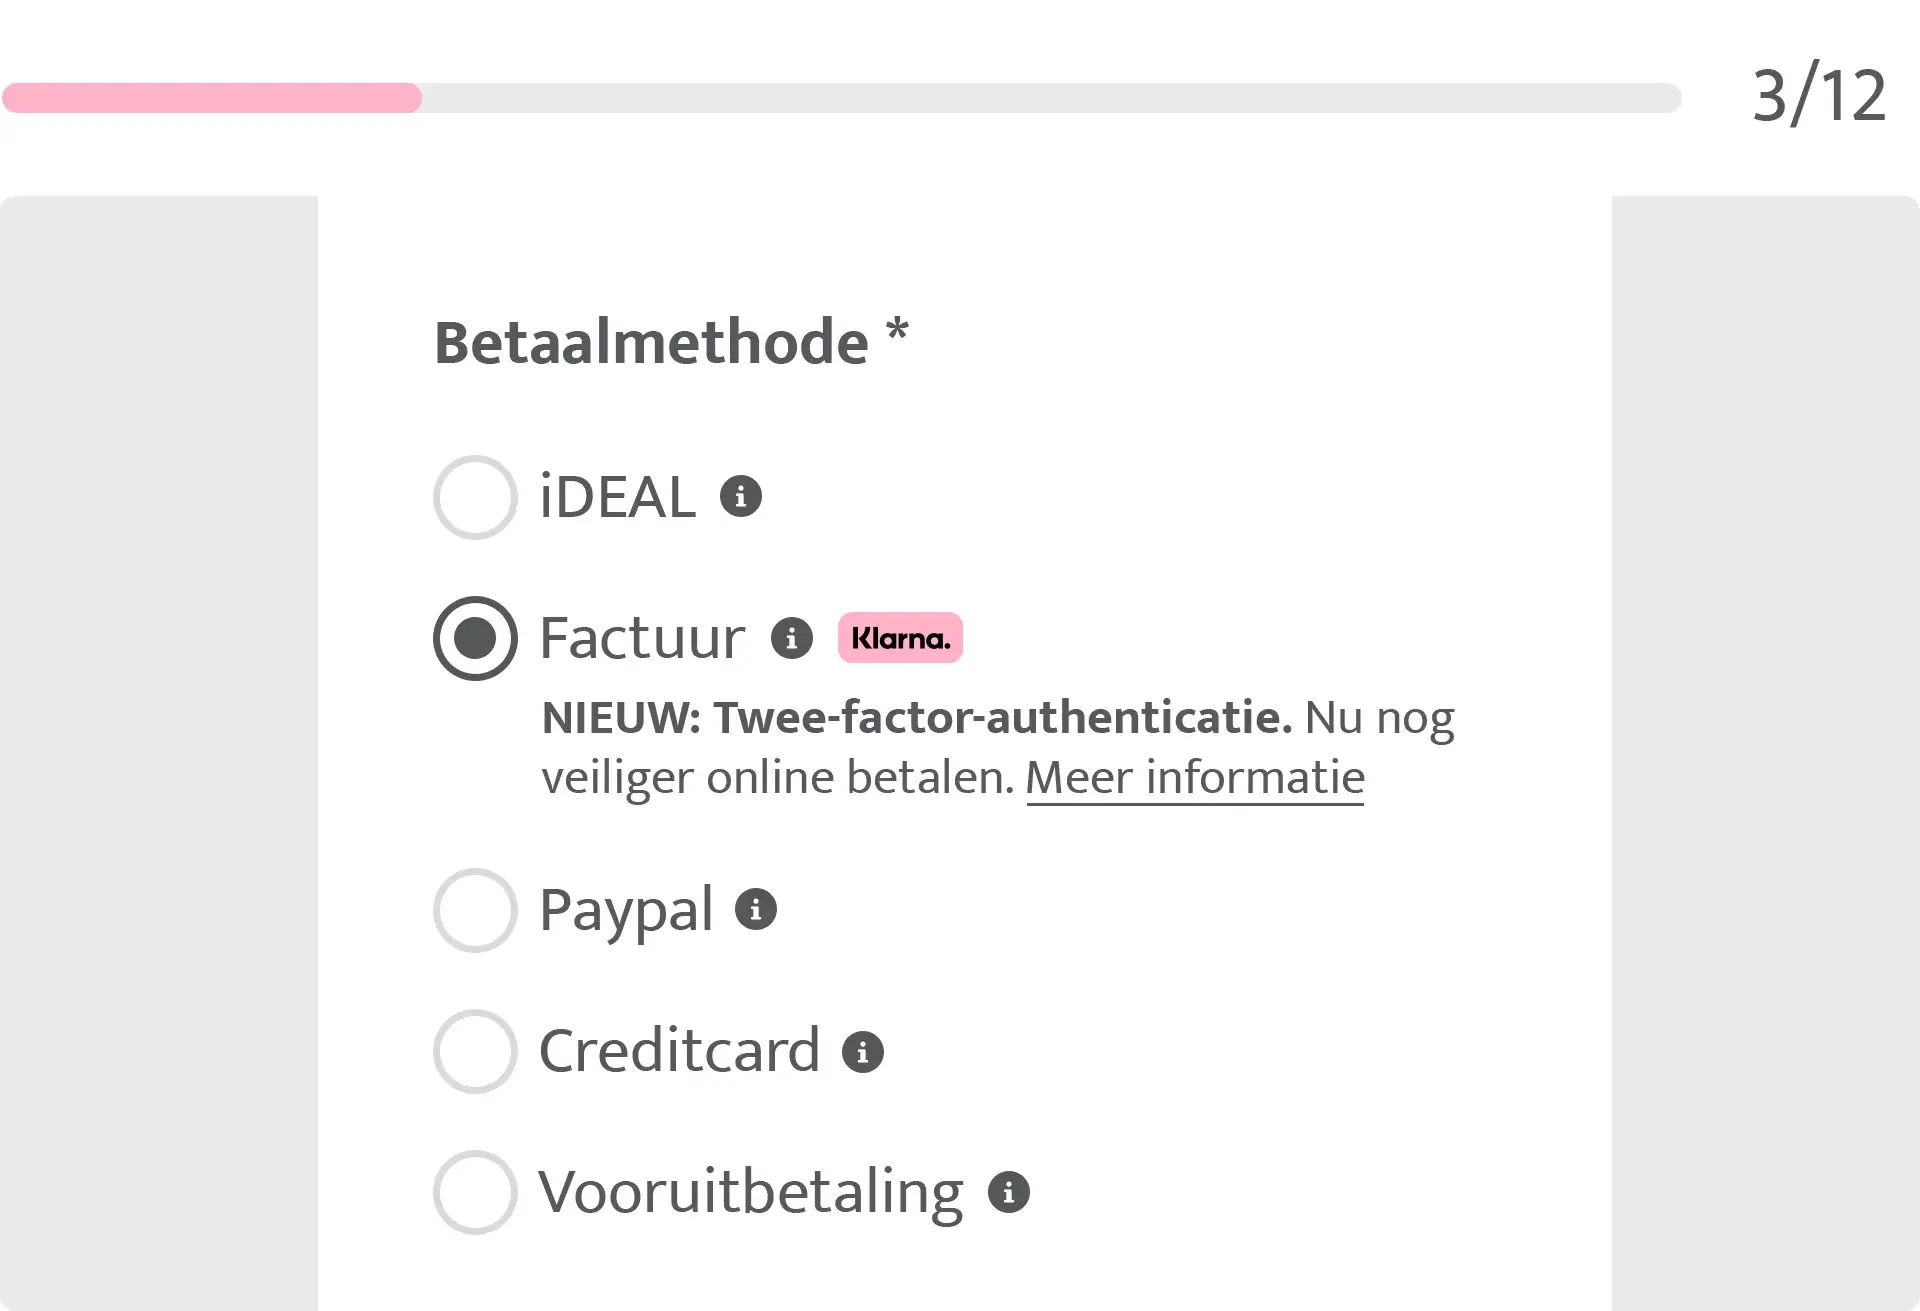Click the iDEAL option label text
This screenshot has width=1920, height=1311.
pos(617,497)
